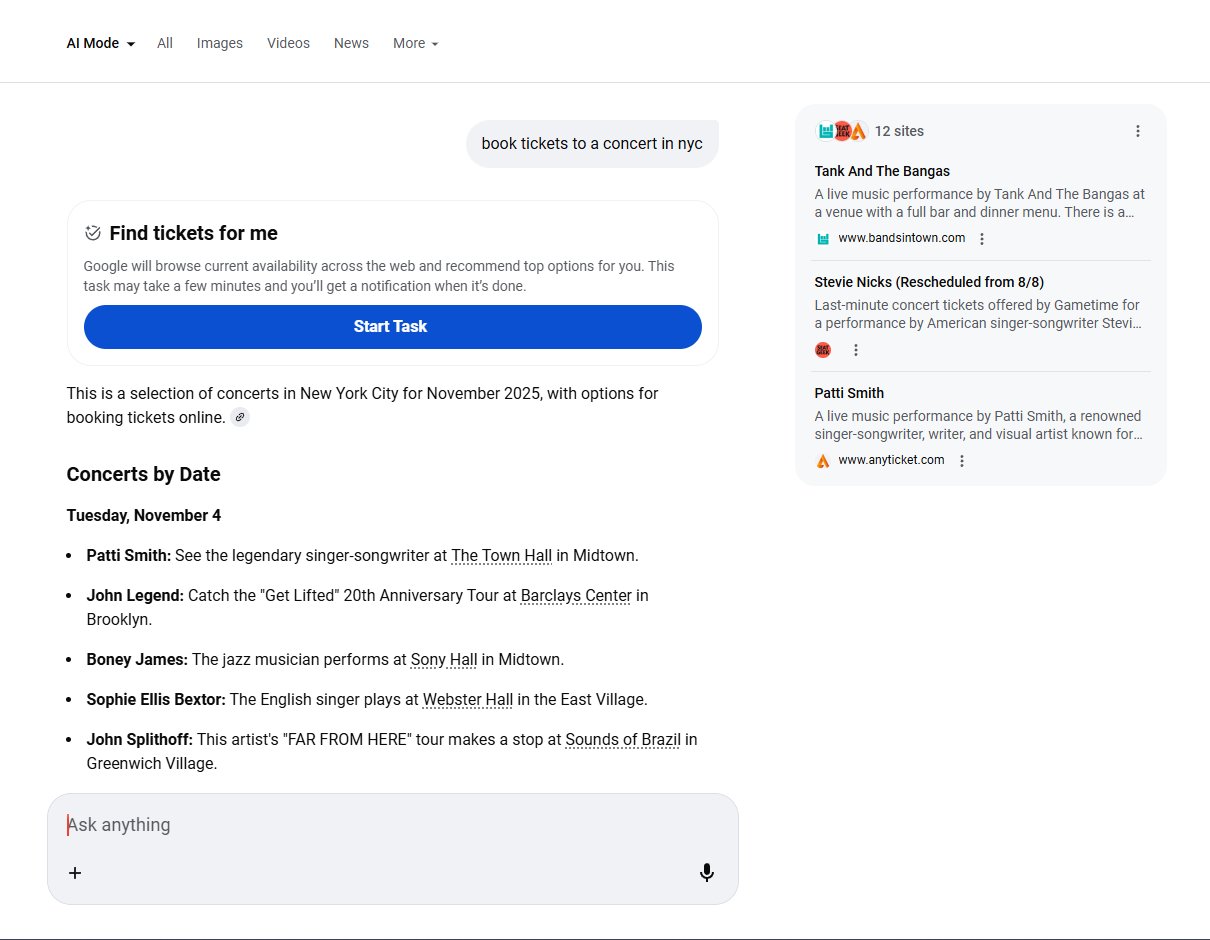Select the All results tab
The height and width of the screenshot is (940, 1210).
pyautogui.click(x=165, y=43)
